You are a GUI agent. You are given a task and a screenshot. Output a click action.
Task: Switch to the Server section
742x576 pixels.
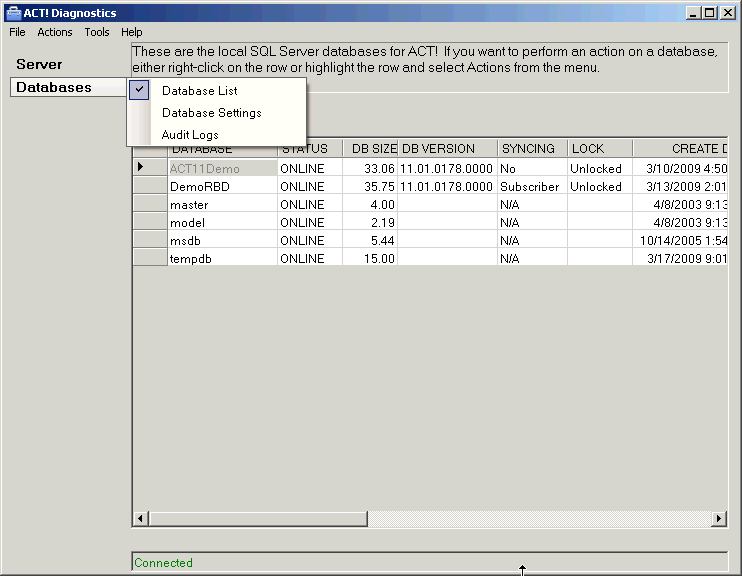(39, 64)
